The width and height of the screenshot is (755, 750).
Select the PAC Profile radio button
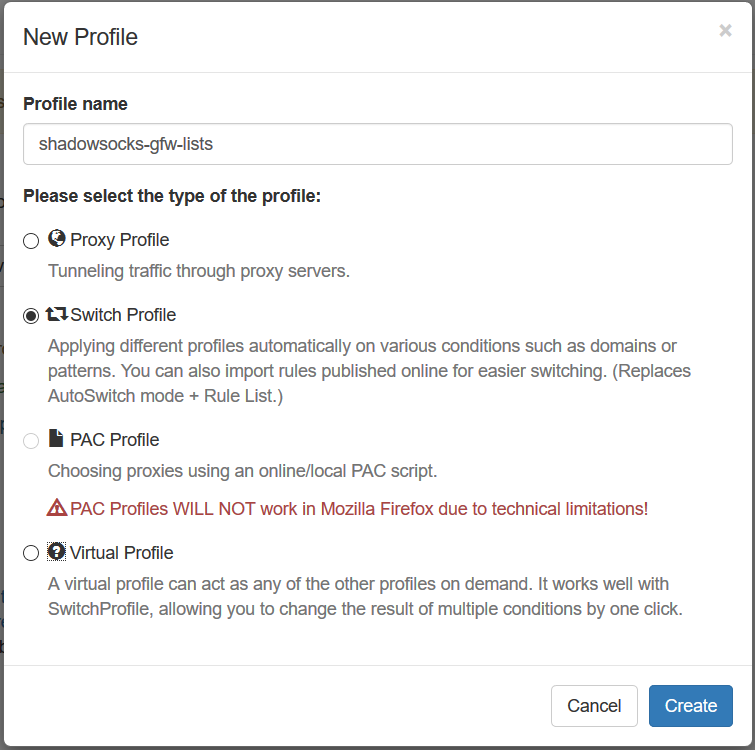pyautogui.click(x=31, y=441)
